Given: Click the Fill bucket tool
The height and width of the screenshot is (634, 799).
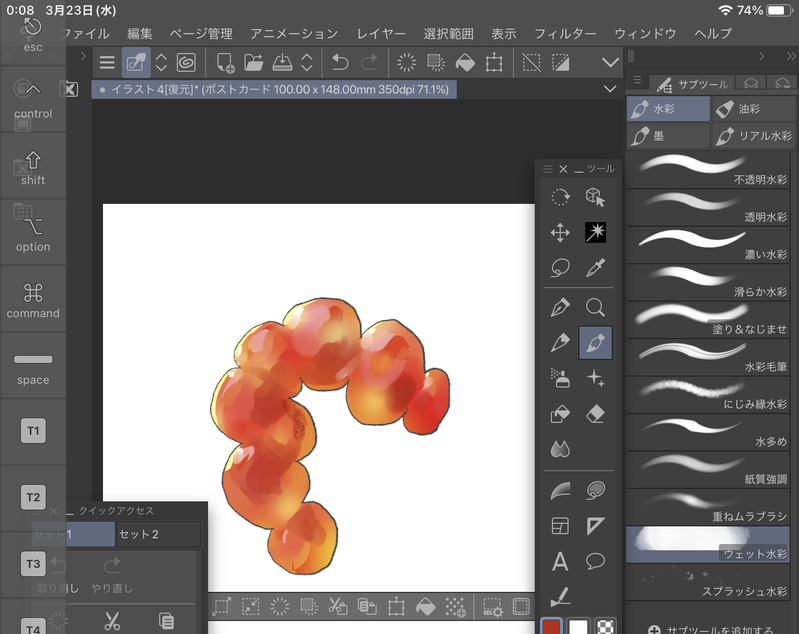Looking at the screenshot, I should pos(560,414).
